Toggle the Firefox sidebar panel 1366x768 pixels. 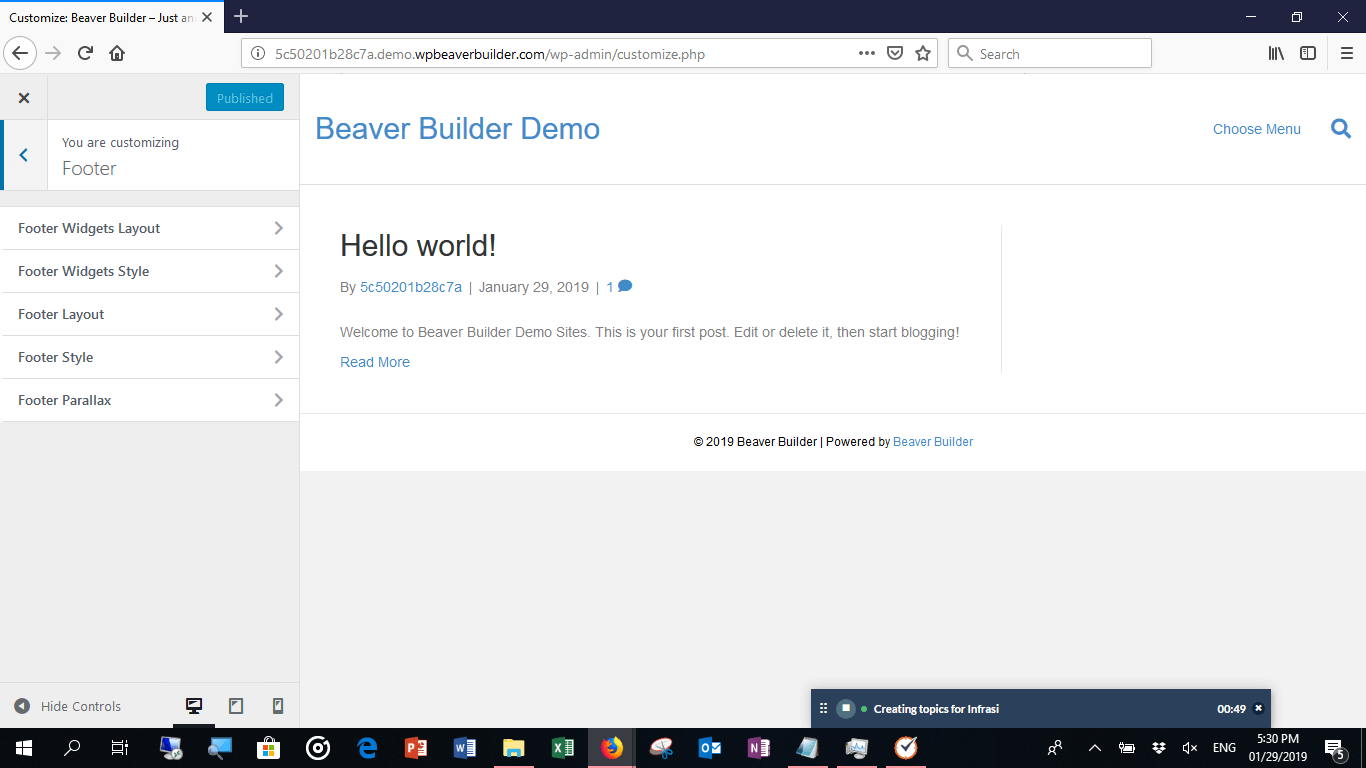[1308, 53]
